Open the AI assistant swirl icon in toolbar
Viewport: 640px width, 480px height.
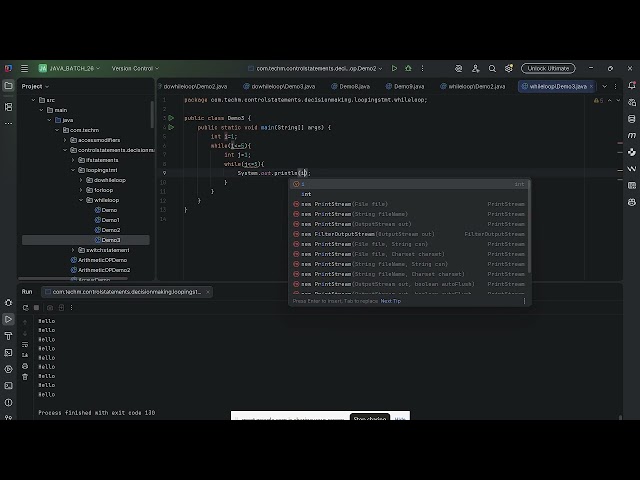click(x=458, y=69)
